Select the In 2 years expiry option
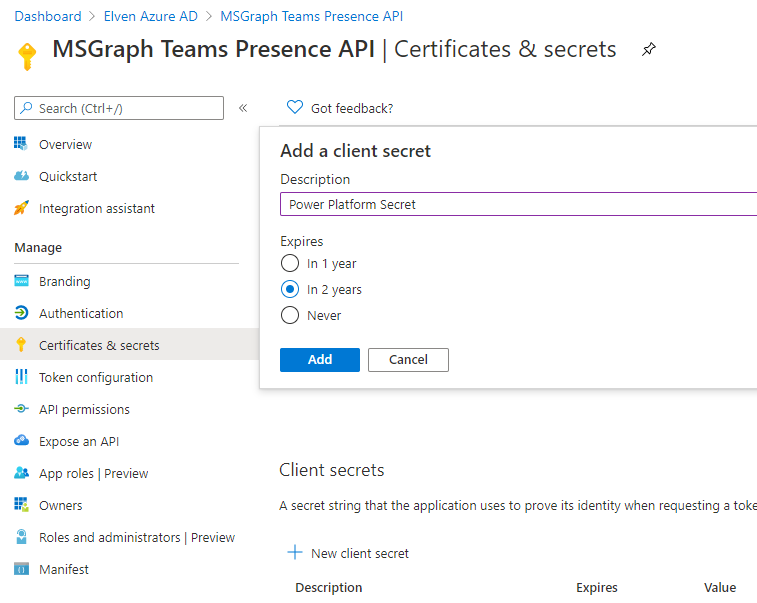 pos(290,289)
